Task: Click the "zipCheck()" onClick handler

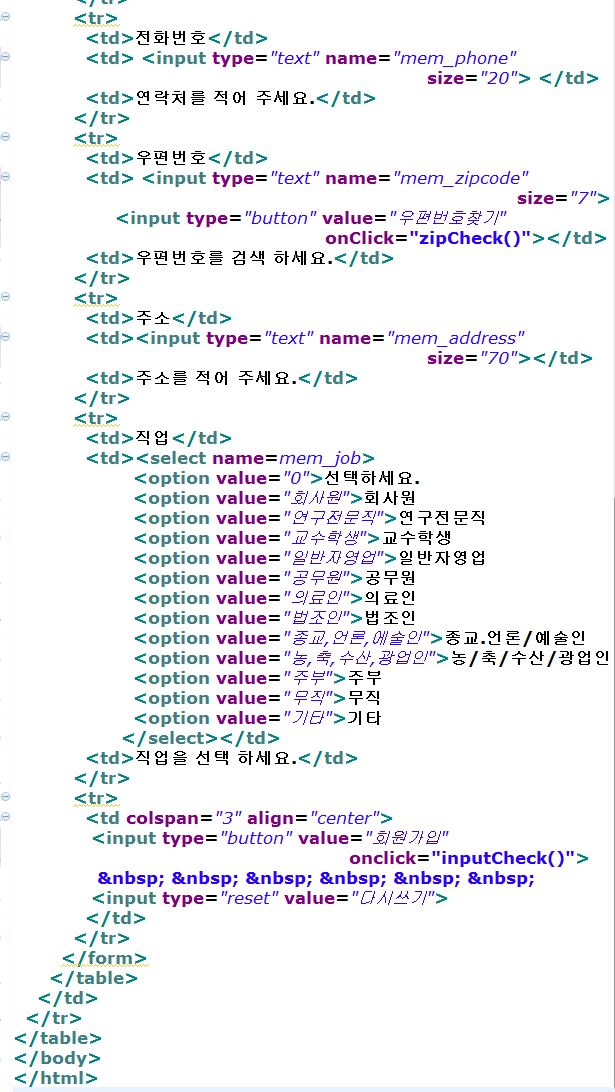Action: [471, 238]
